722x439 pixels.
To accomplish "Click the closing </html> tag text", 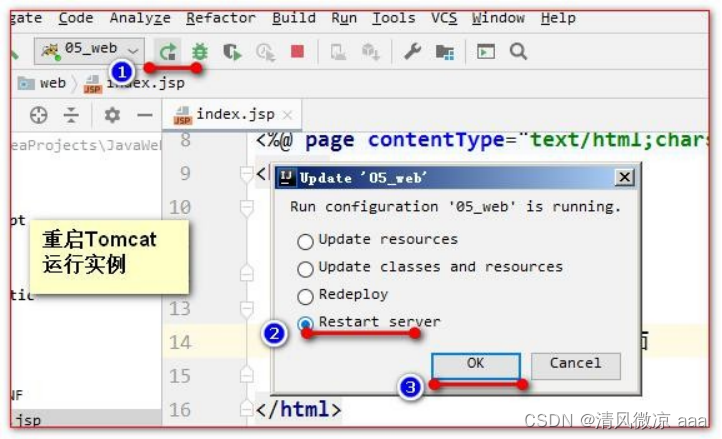I will (299, 409).
